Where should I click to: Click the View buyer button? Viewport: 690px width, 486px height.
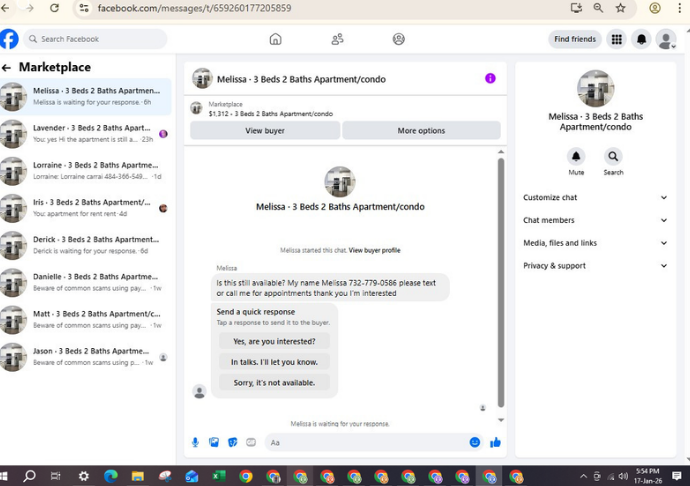point(265,131)
